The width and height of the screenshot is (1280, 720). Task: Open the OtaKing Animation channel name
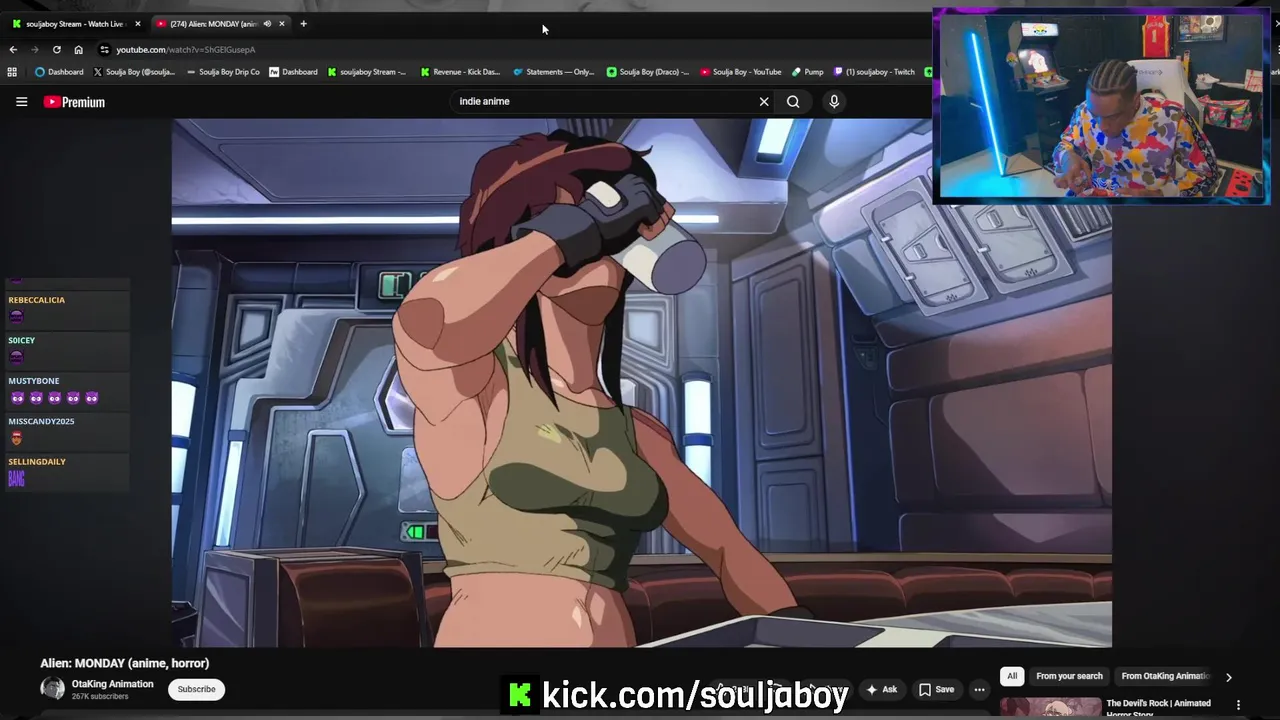pyautogui.click(x=112, y=684)
